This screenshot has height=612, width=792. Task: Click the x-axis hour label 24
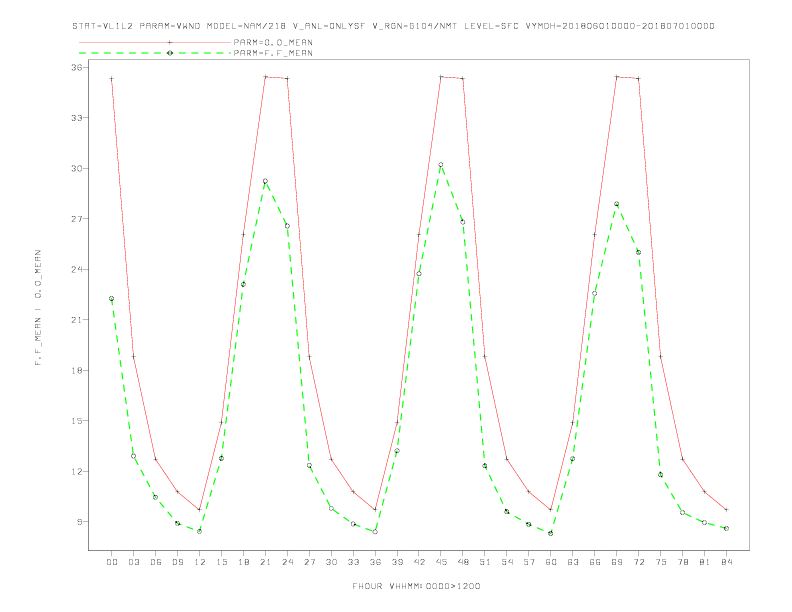point(287,562)
